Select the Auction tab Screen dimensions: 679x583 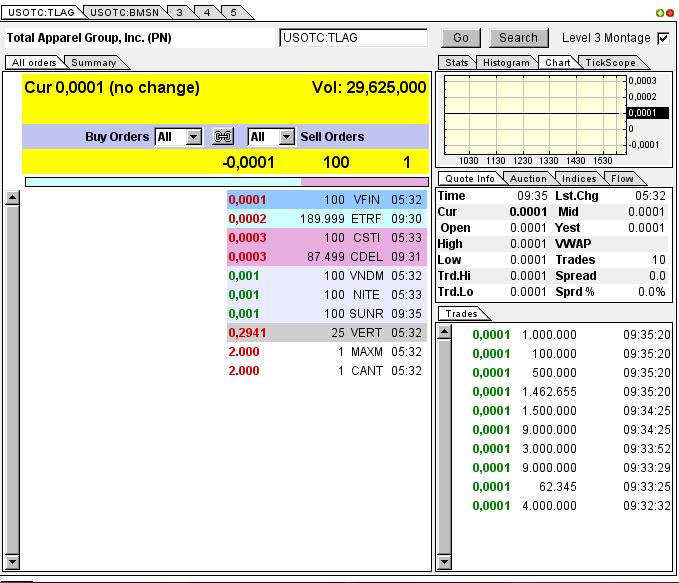528,178
